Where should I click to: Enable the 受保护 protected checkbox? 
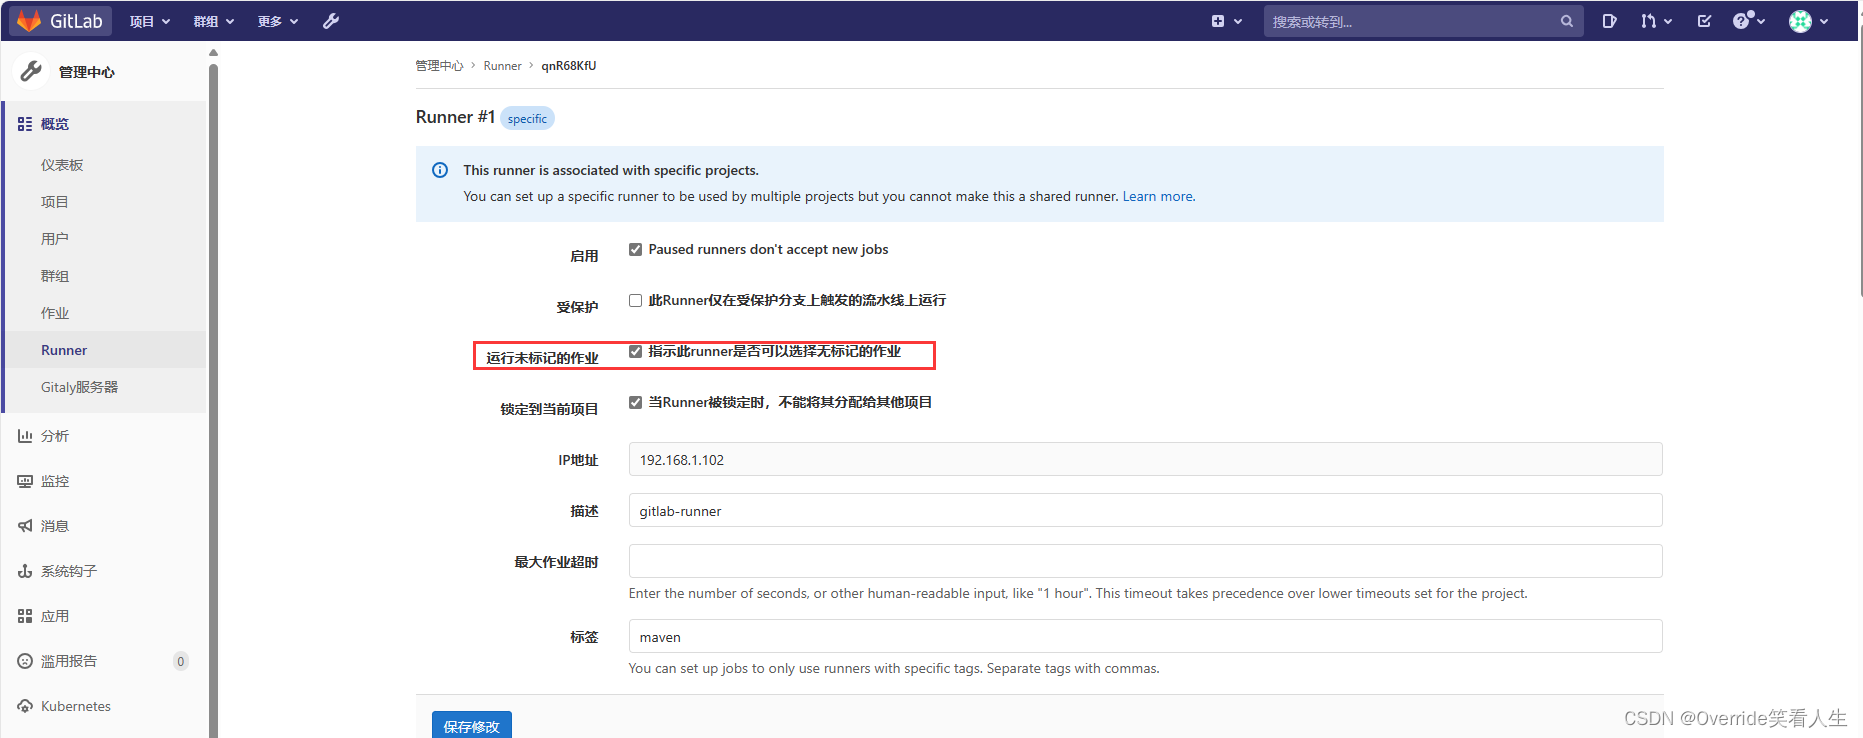[x=635, y=300]
